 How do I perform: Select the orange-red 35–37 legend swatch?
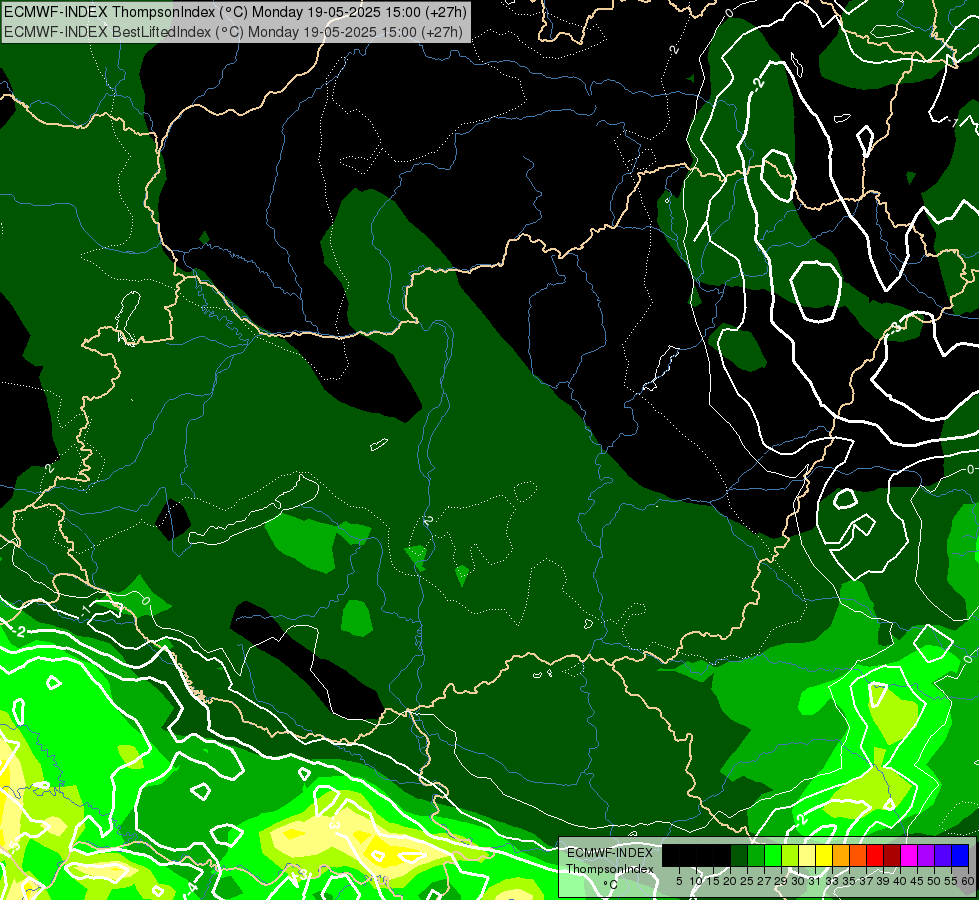click(858, 855)
